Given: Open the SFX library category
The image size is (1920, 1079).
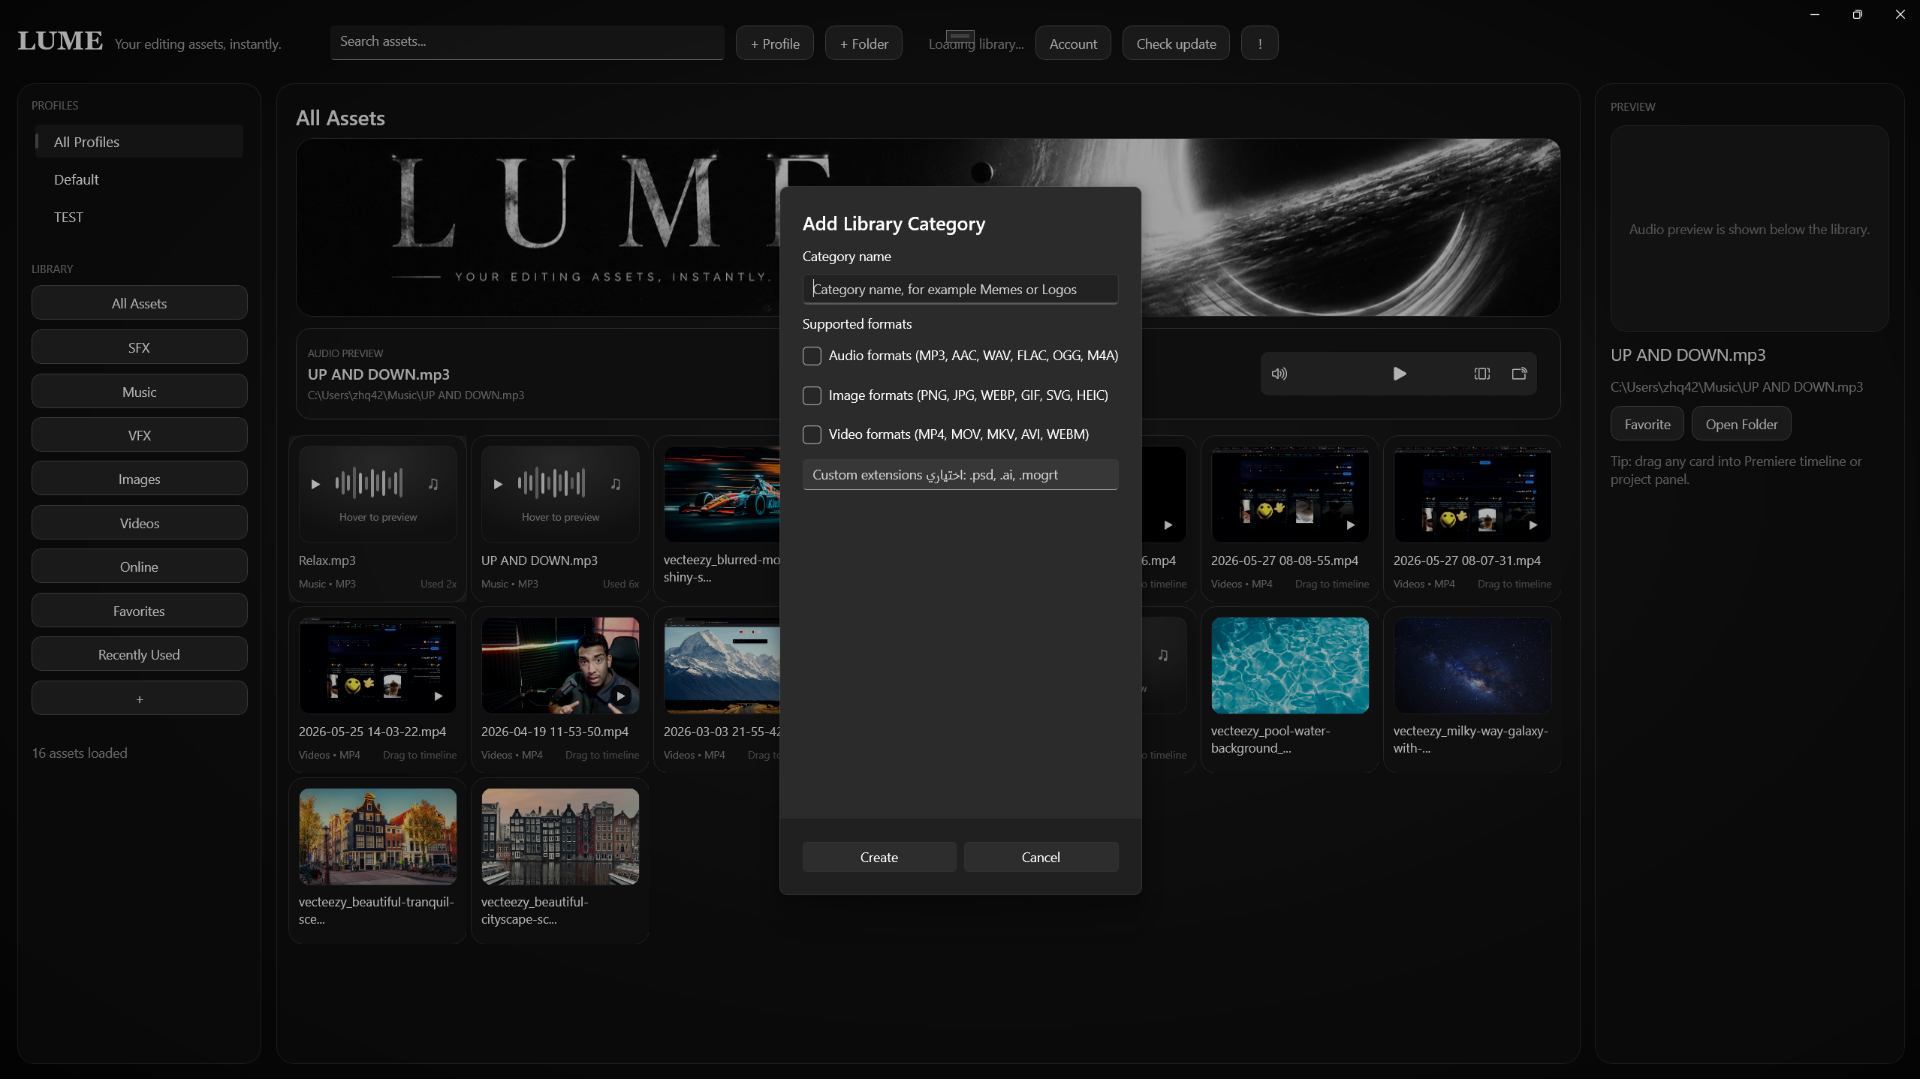Looking at the screenshot, I should tap(139, 348).
